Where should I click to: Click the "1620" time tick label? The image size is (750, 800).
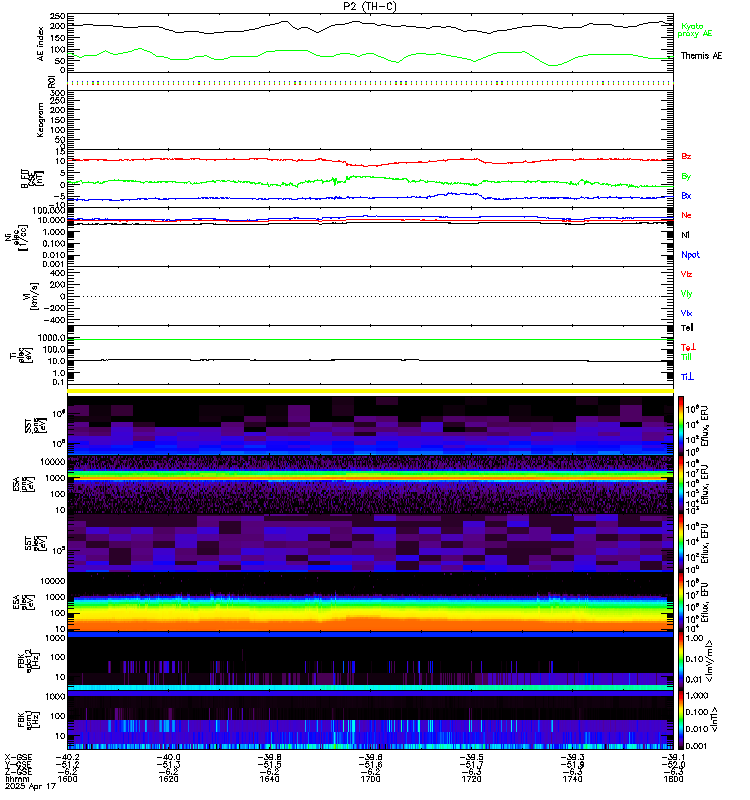click(168, 779)
